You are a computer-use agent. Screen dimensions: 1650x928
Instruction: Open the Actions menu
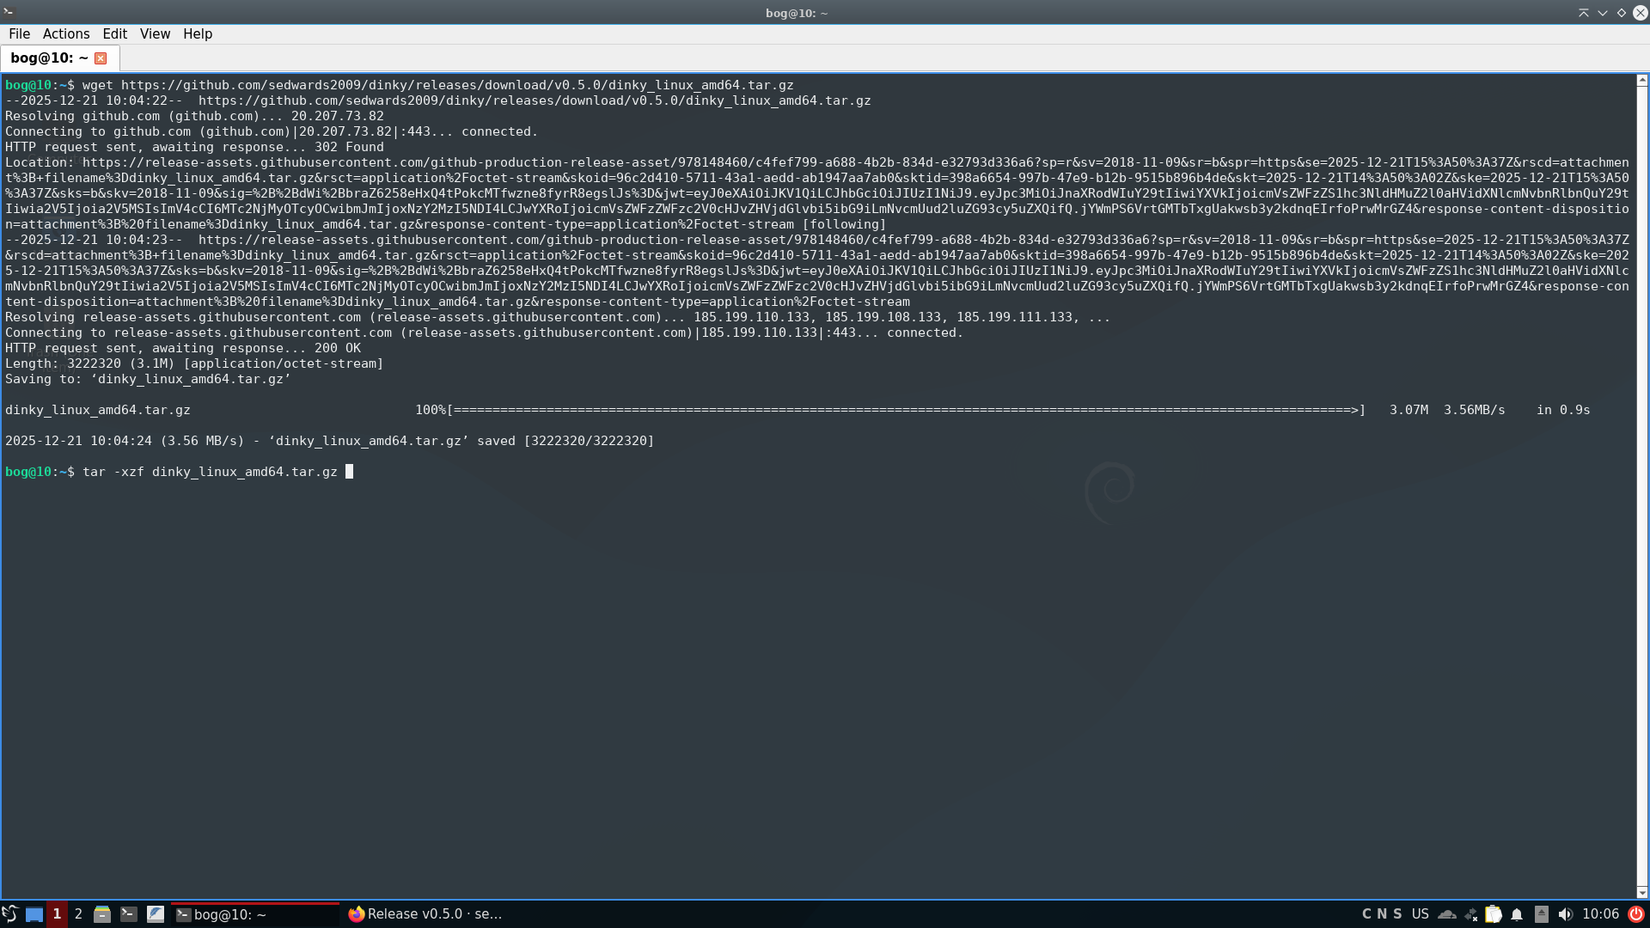pyautogui.click(x=66, y=34)
